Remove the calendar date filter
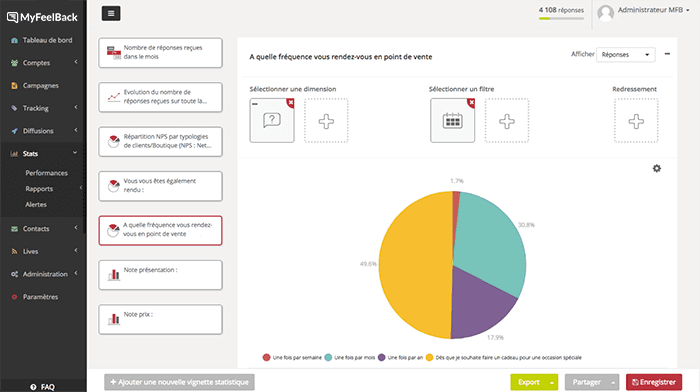Viewport: 700px width, 392px height. [471, 103]
